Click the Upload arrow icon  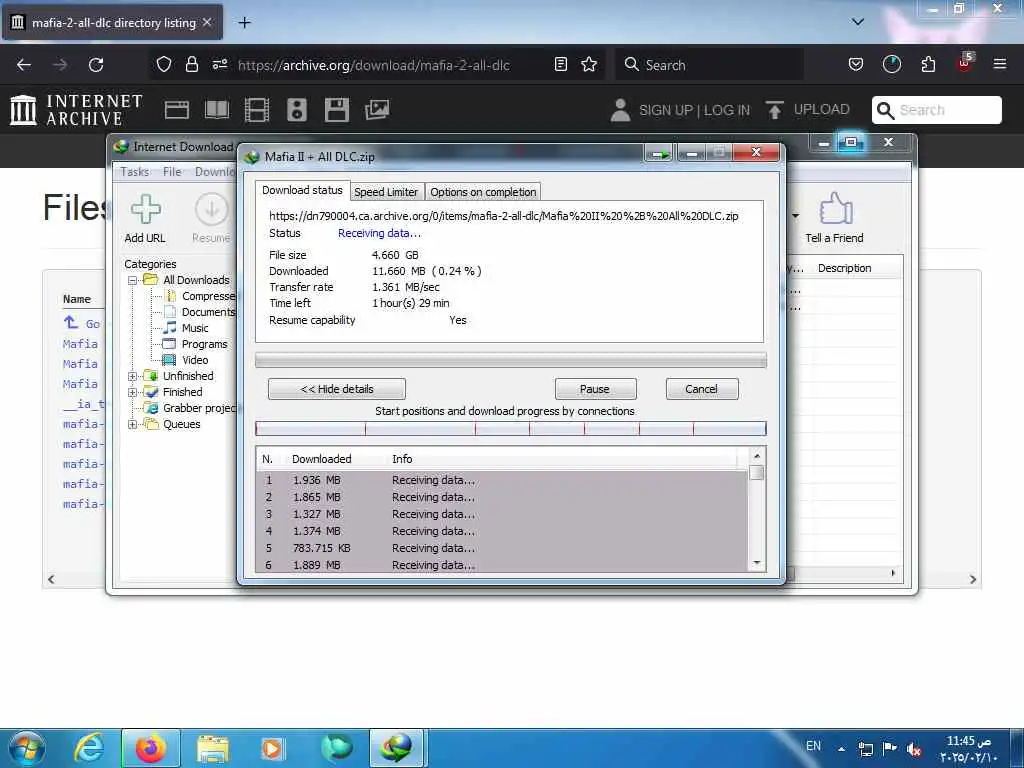775,110
